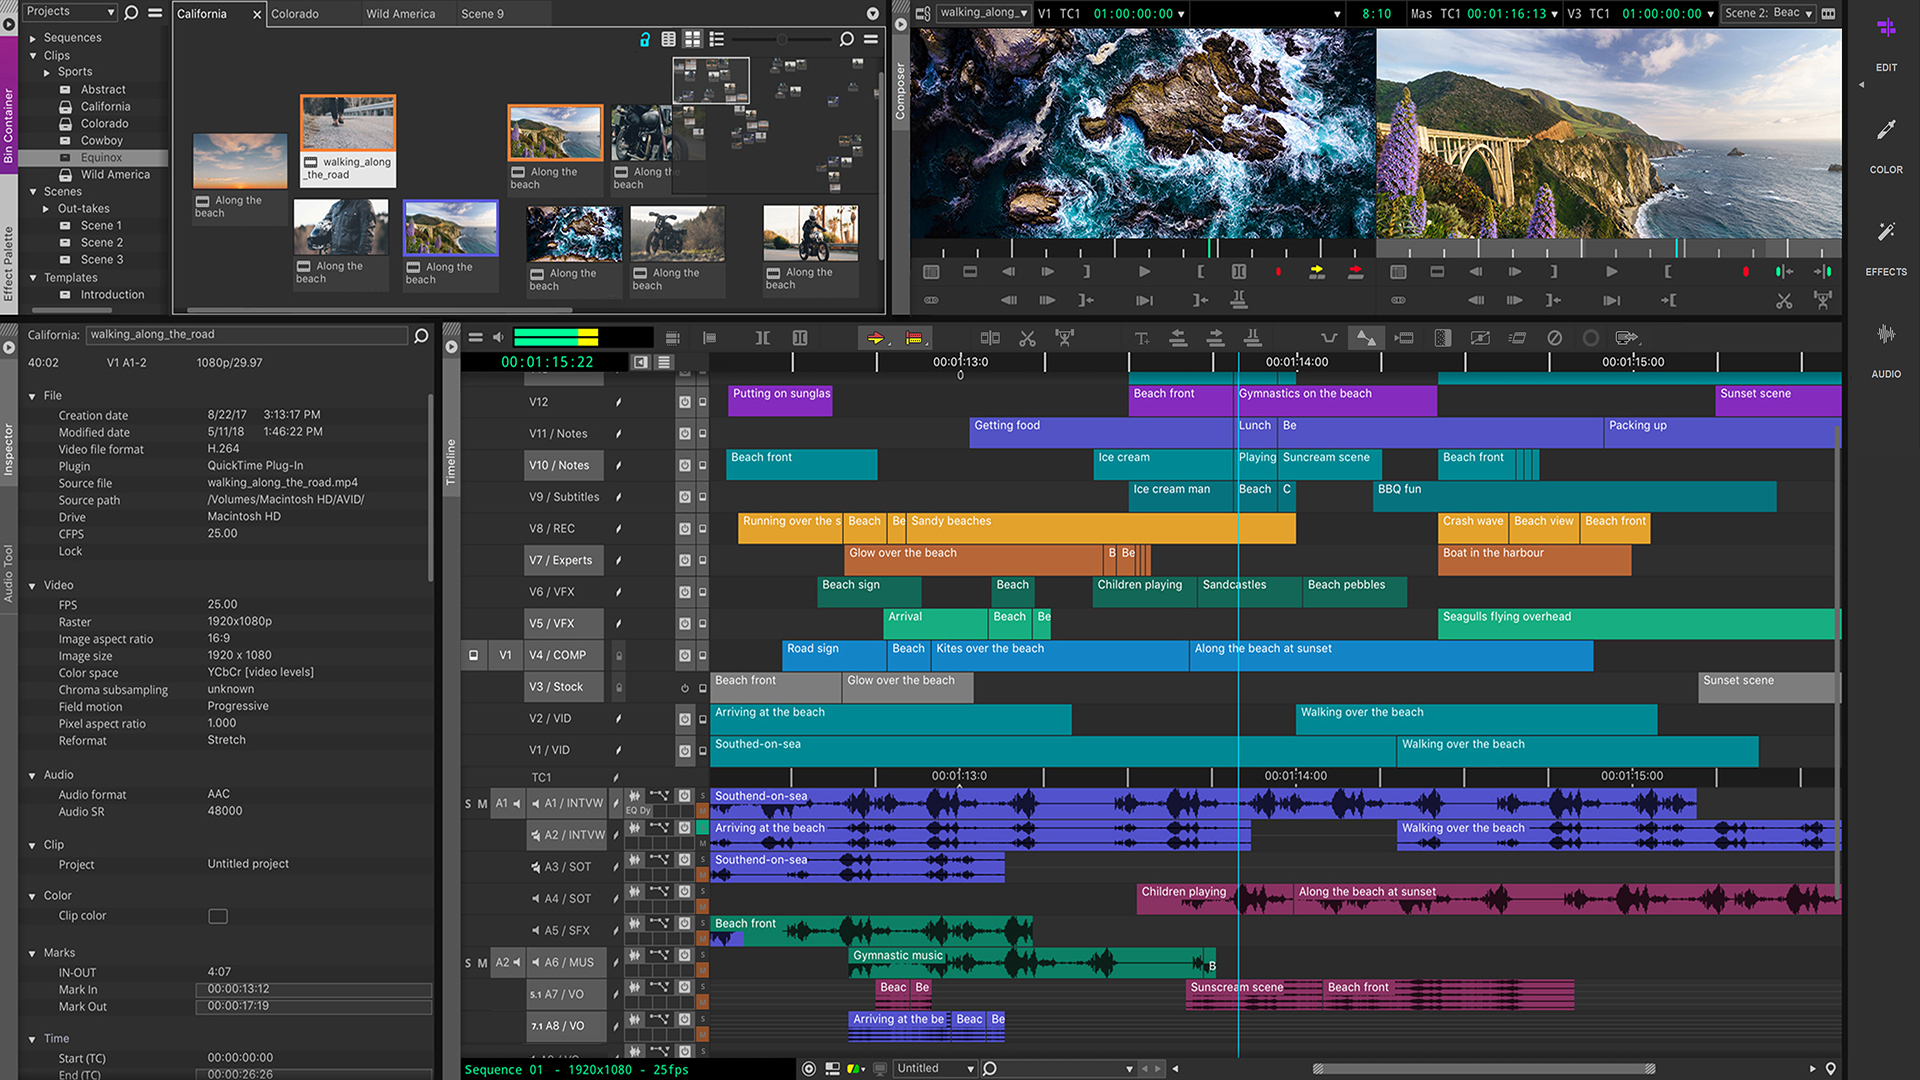Image resolution: width=1920 pixels, height=1080 pixels.
Task: Toggle the green bin lock icon
Action: point(645,39)
